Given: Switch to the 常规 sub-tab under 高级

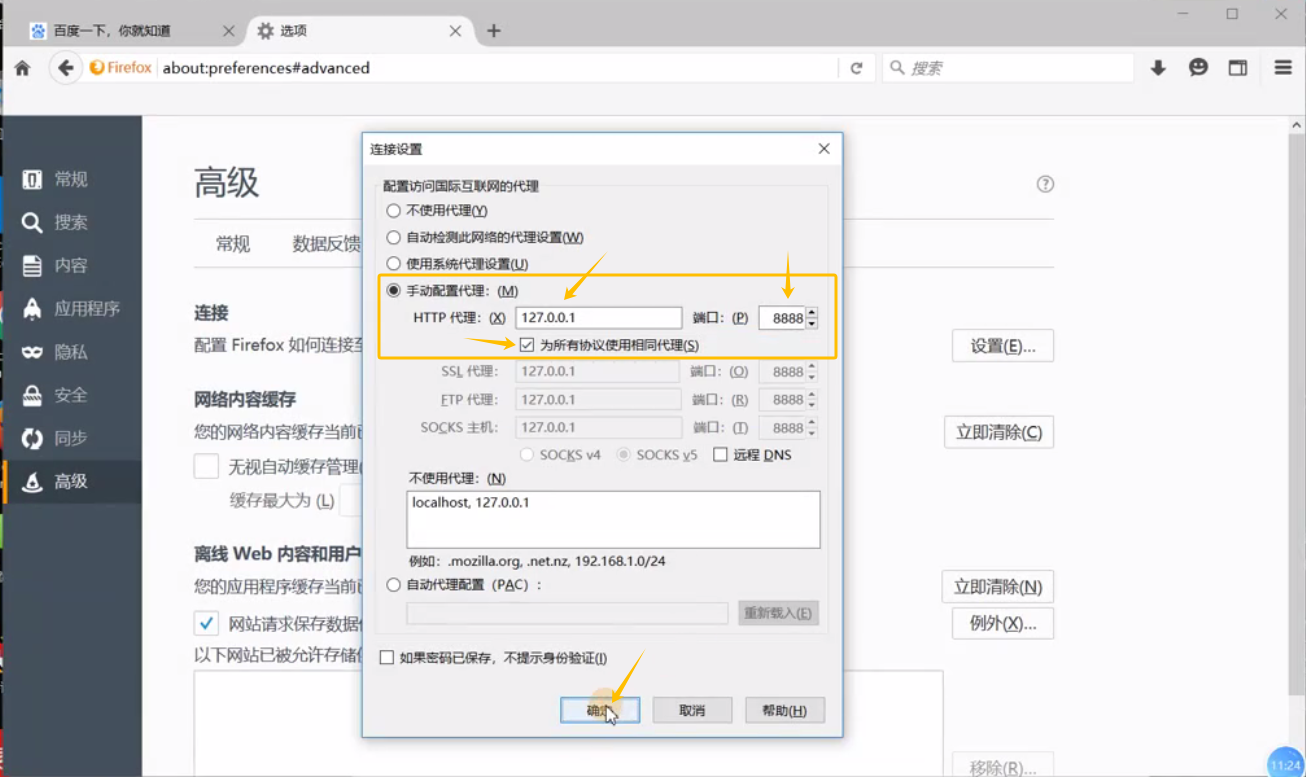Looking at the screenshot, I should (233, 244).
